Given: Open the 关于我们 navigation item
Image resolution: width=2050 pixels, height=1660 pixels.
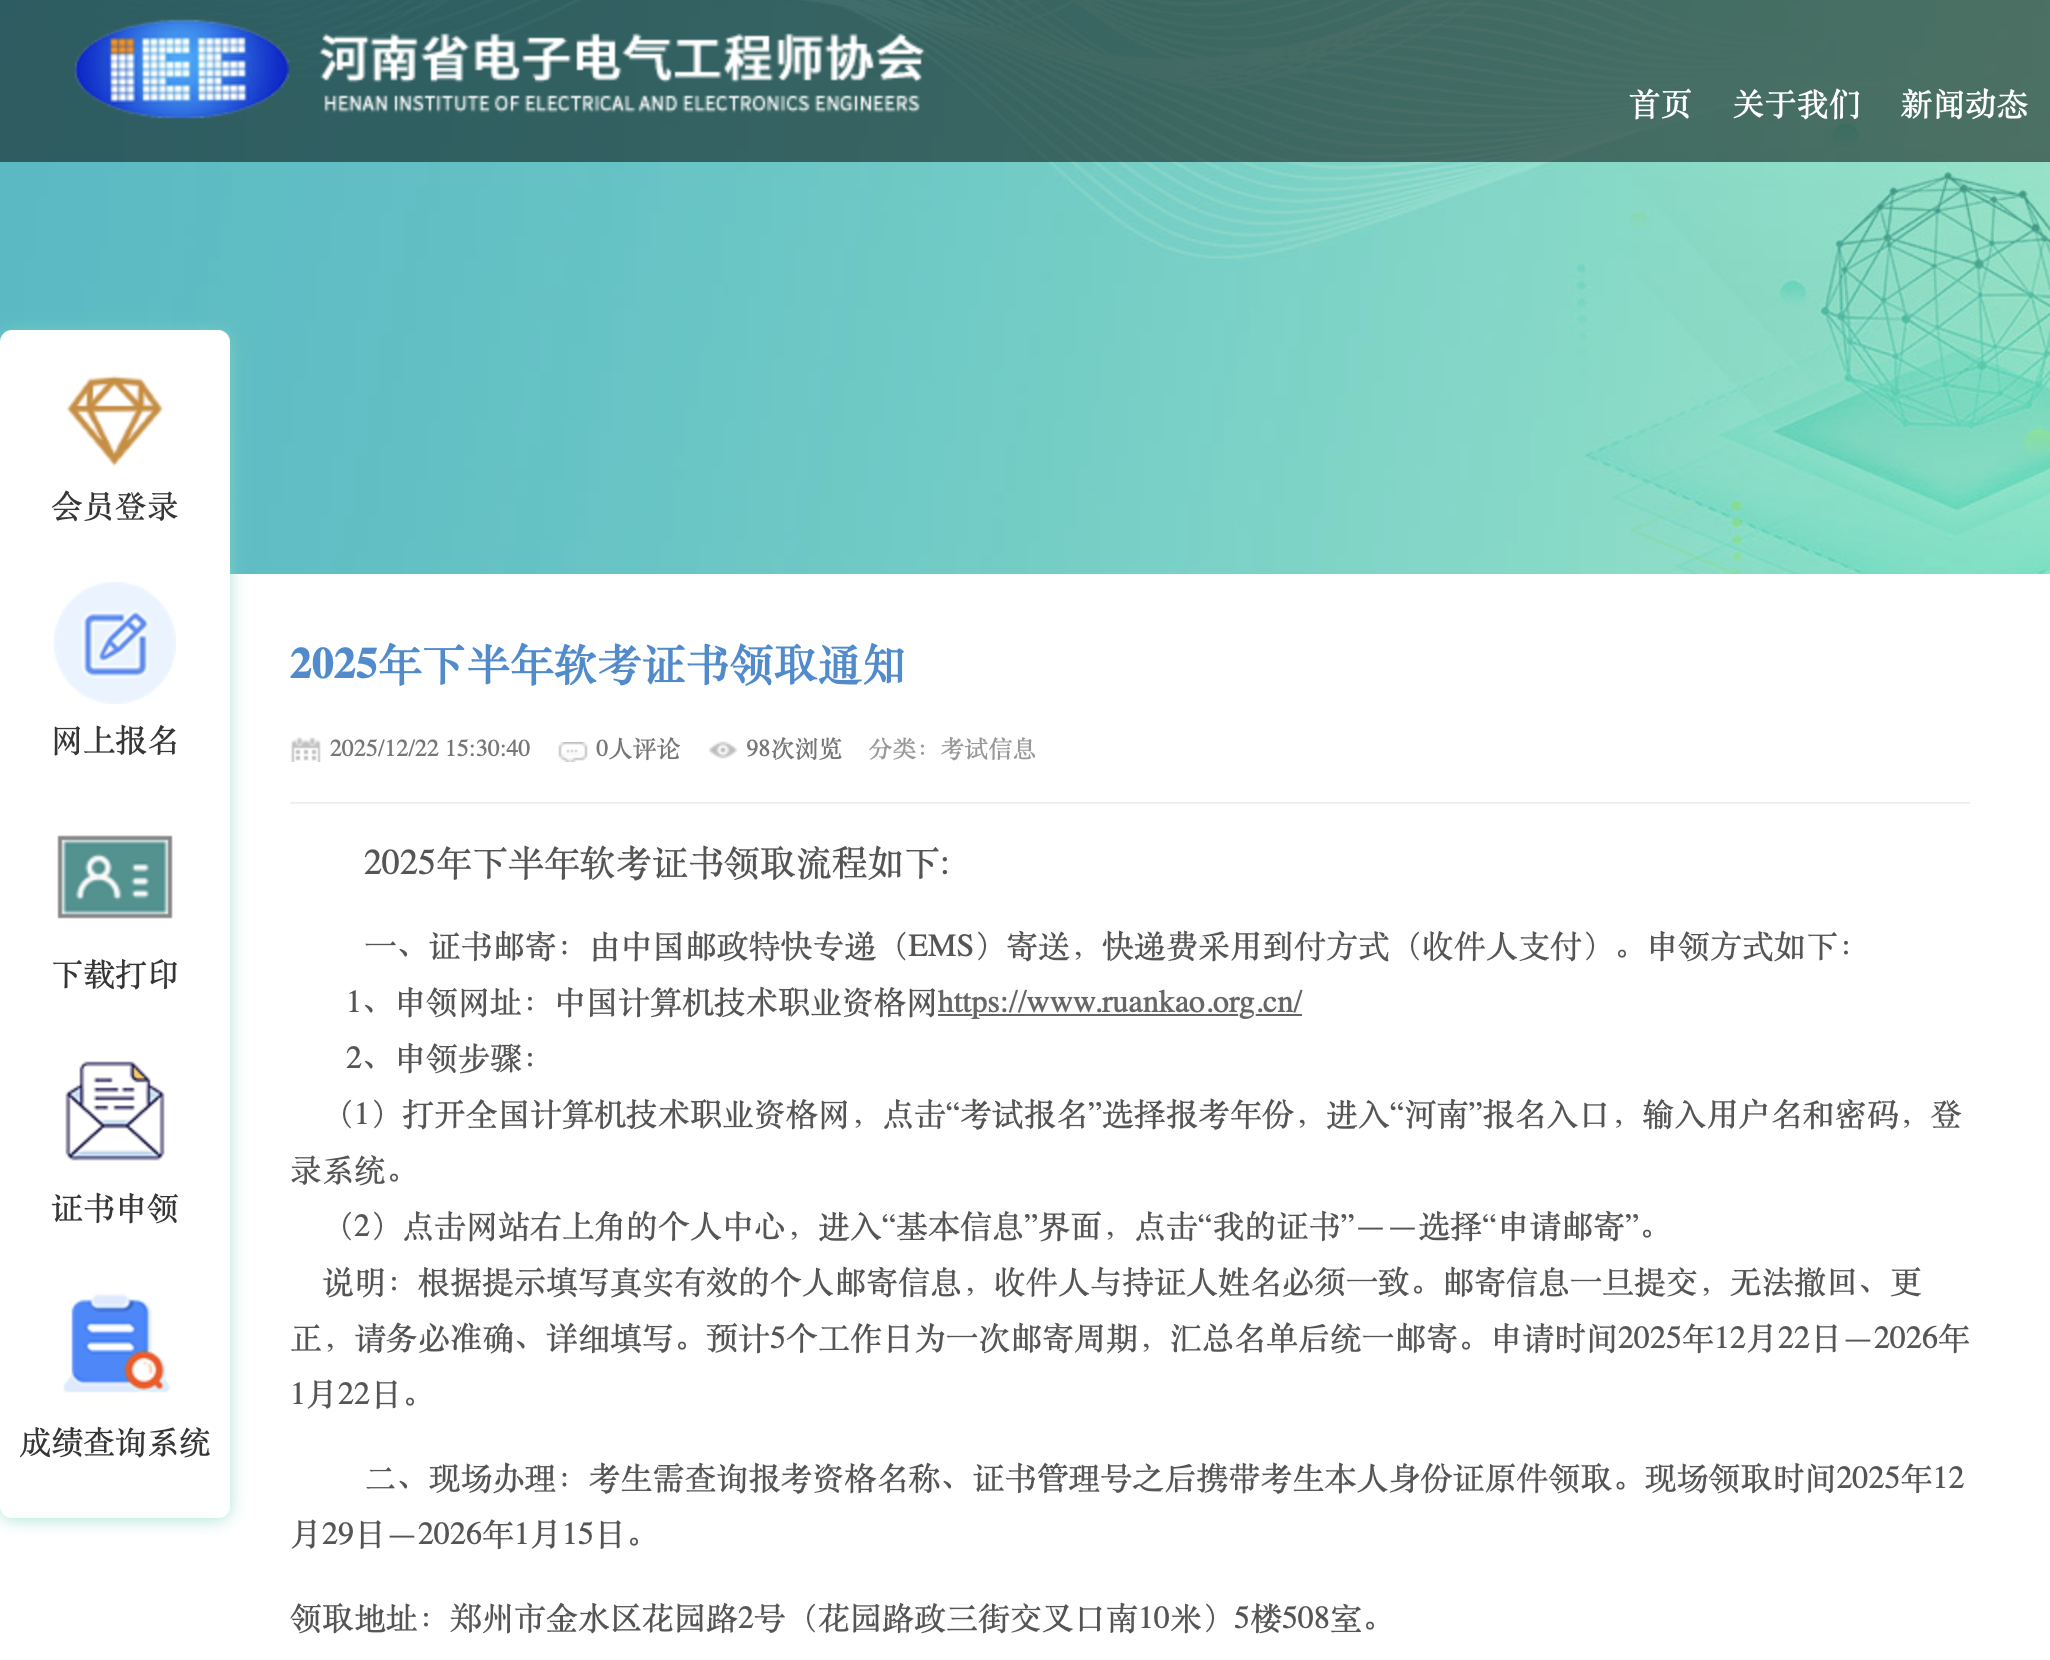Looking at the screenshot, I should [1796, 104].
